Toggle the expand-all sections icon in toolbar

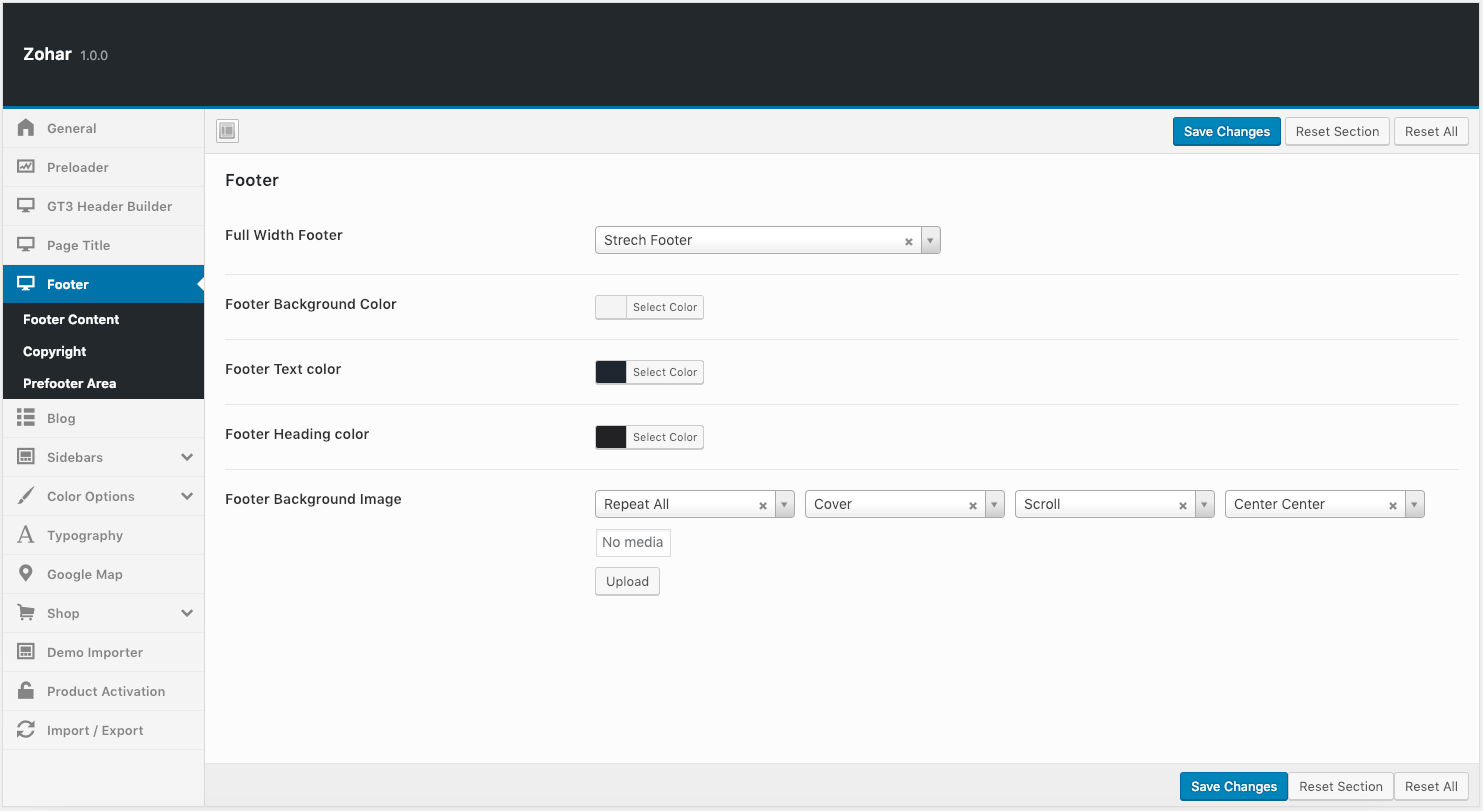coord(227,131)
